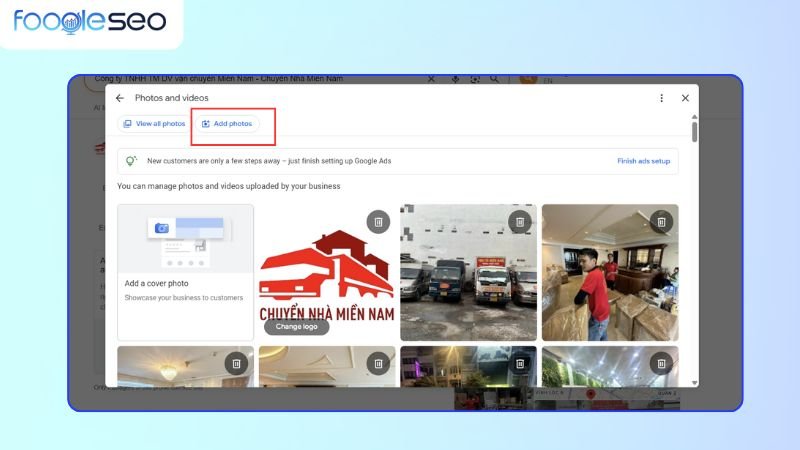
Task: Delete the Chuyển Nhà Miền Nam logo image
Action: click(x=377, y=222)
